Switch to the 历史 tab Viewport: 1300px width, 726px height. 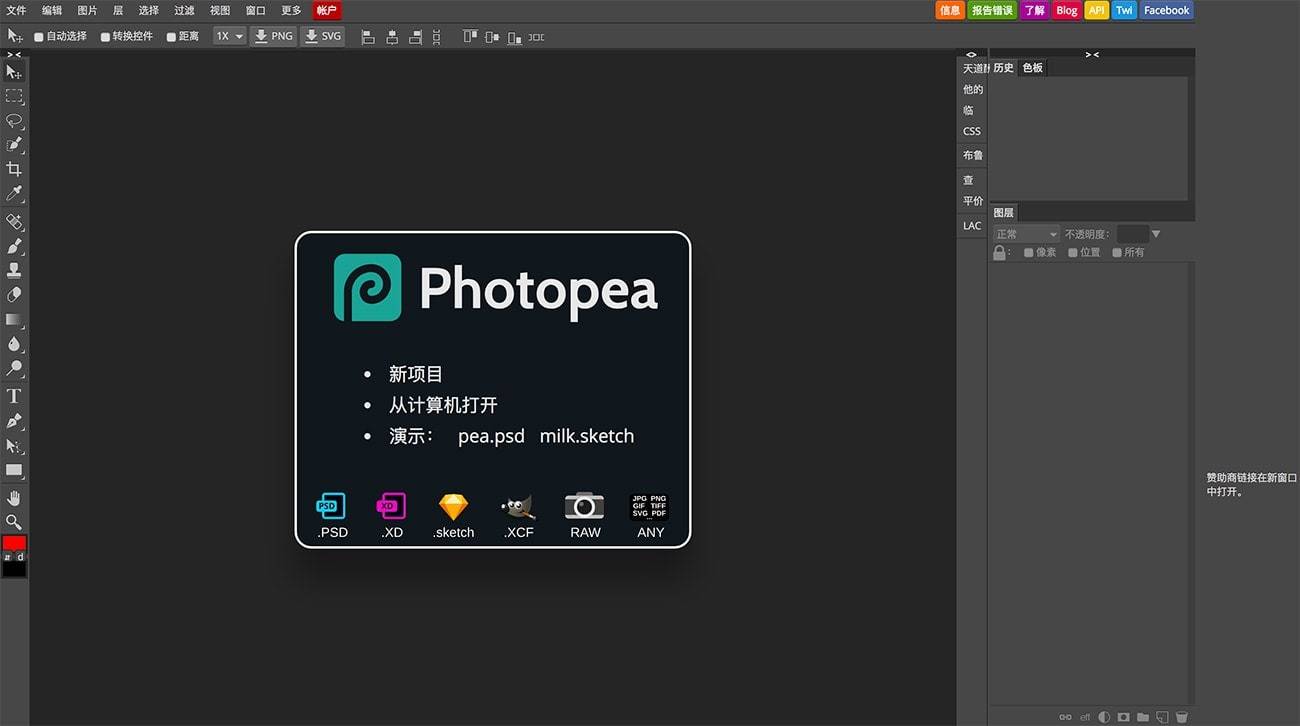(x=1003, y=68)
